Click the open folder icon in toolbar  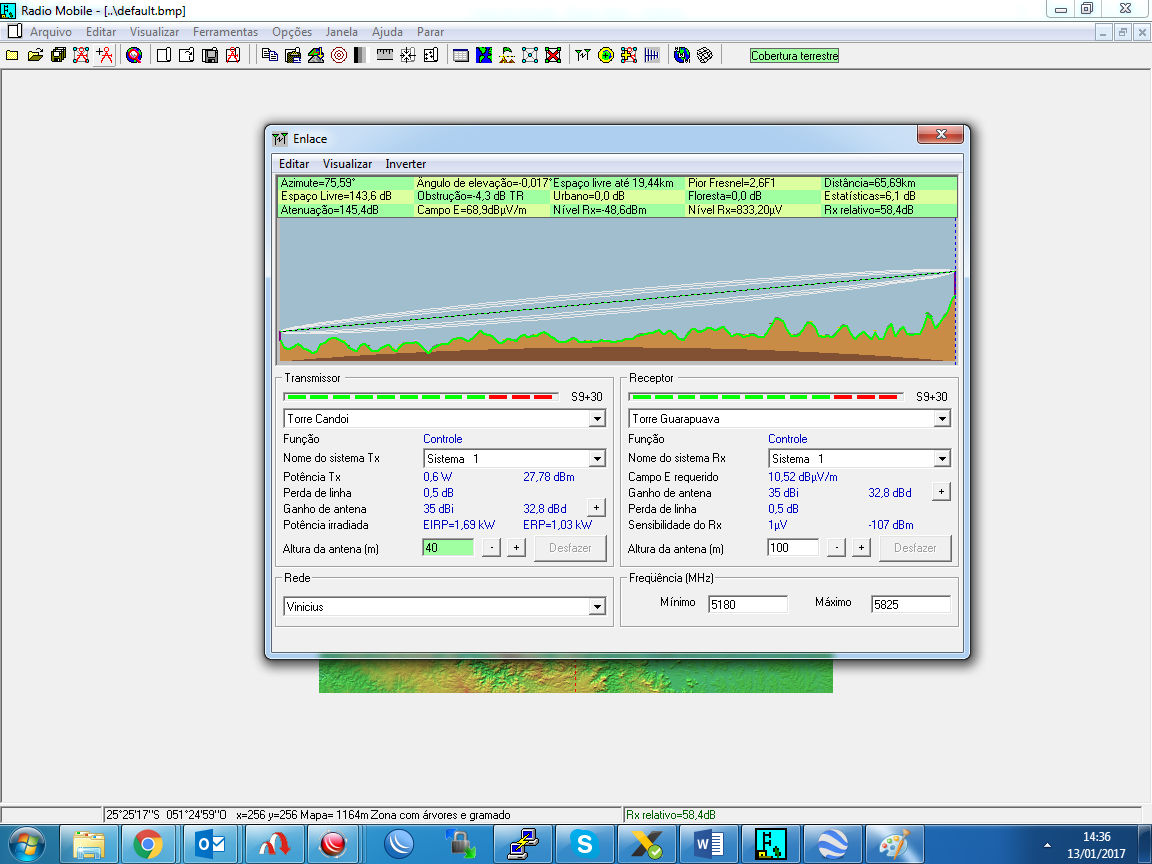click(x=35, y=56)
